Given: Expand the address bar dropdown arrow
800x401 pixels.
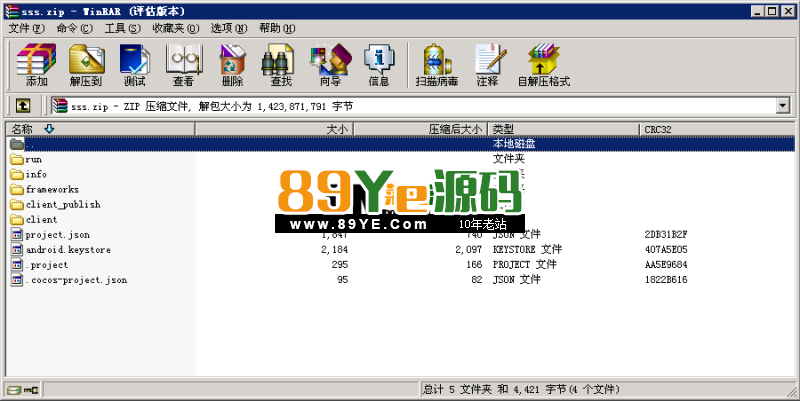Looking at the screenshot, I should (783, 106).
